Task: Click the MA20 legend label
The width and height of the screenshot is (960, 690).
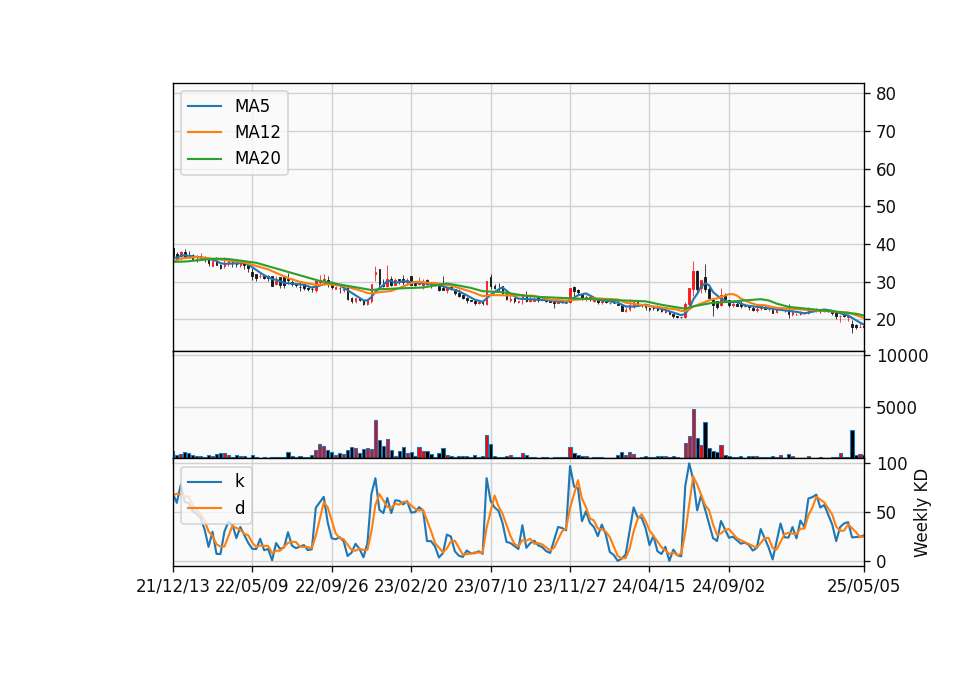Action: [258, 158]
